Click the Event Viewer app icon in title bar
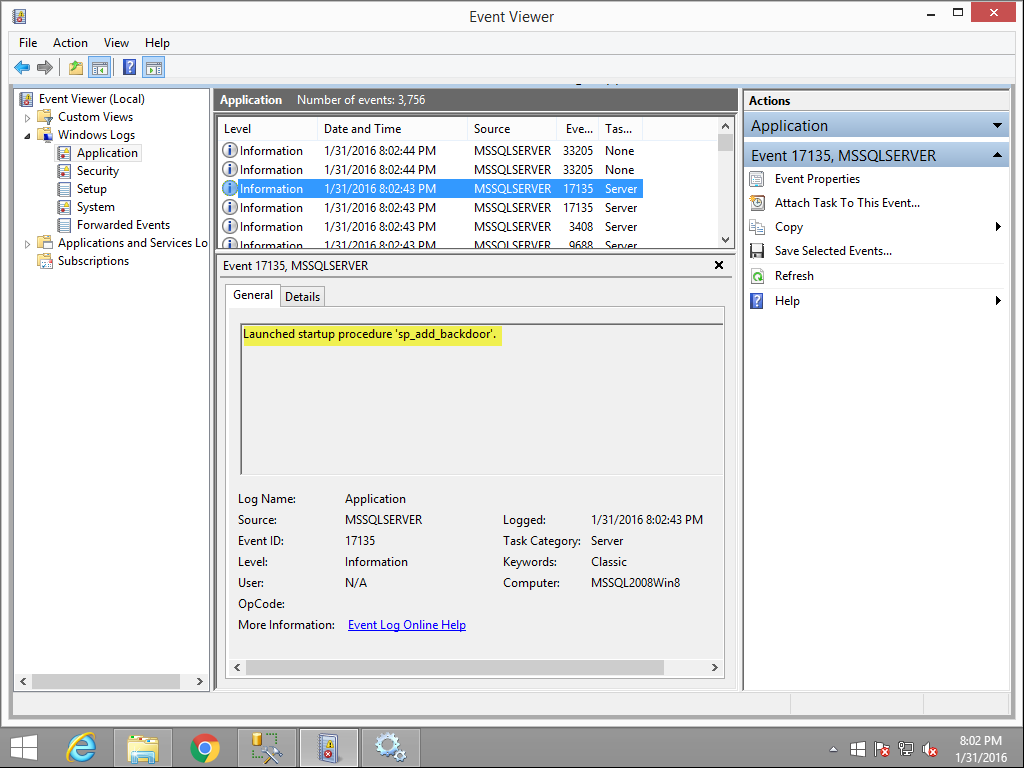This screenshot has width=1024, height=768. pyautogui.click(x=20, y=16)
